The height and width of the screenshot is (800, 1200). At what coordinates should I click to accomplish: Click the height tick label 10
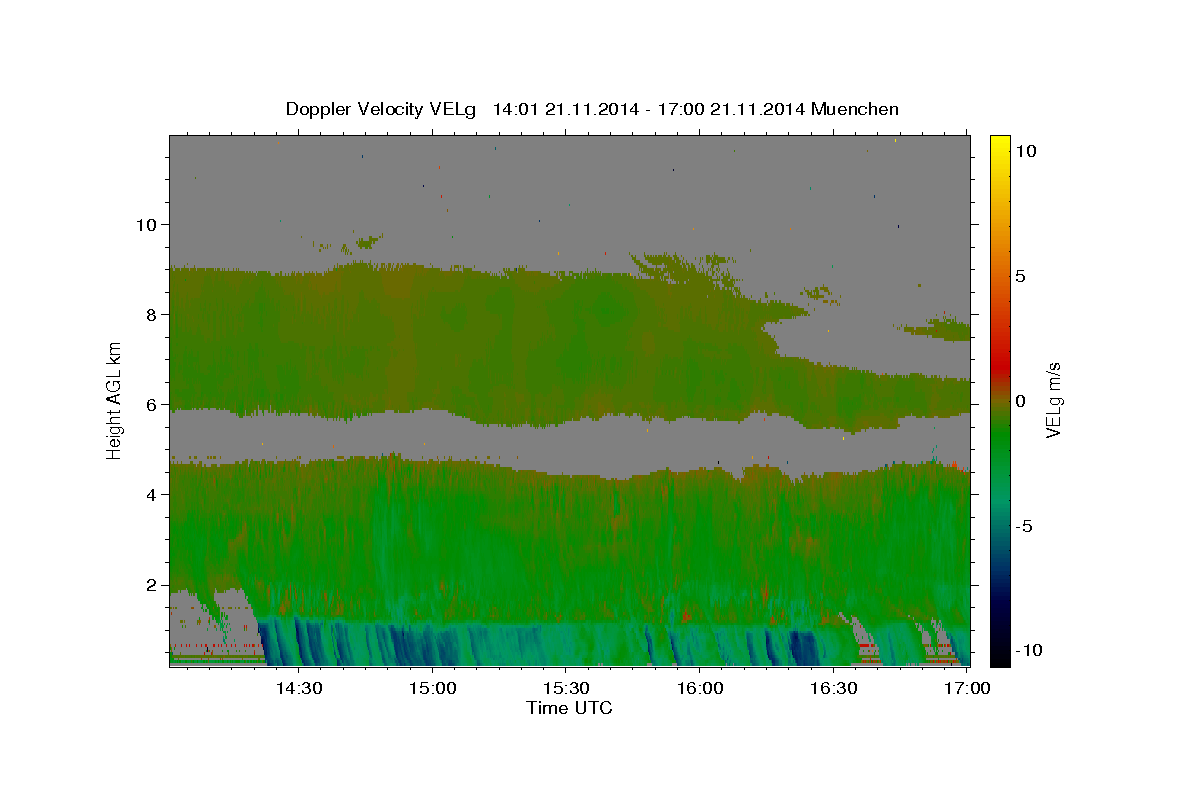pos(147,225)
